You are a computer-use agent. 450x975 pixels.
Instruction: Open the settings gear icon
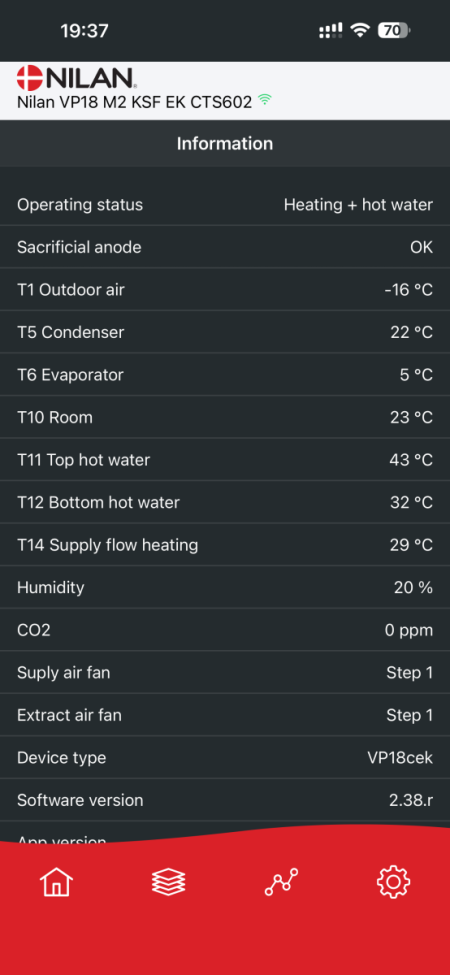393,882
